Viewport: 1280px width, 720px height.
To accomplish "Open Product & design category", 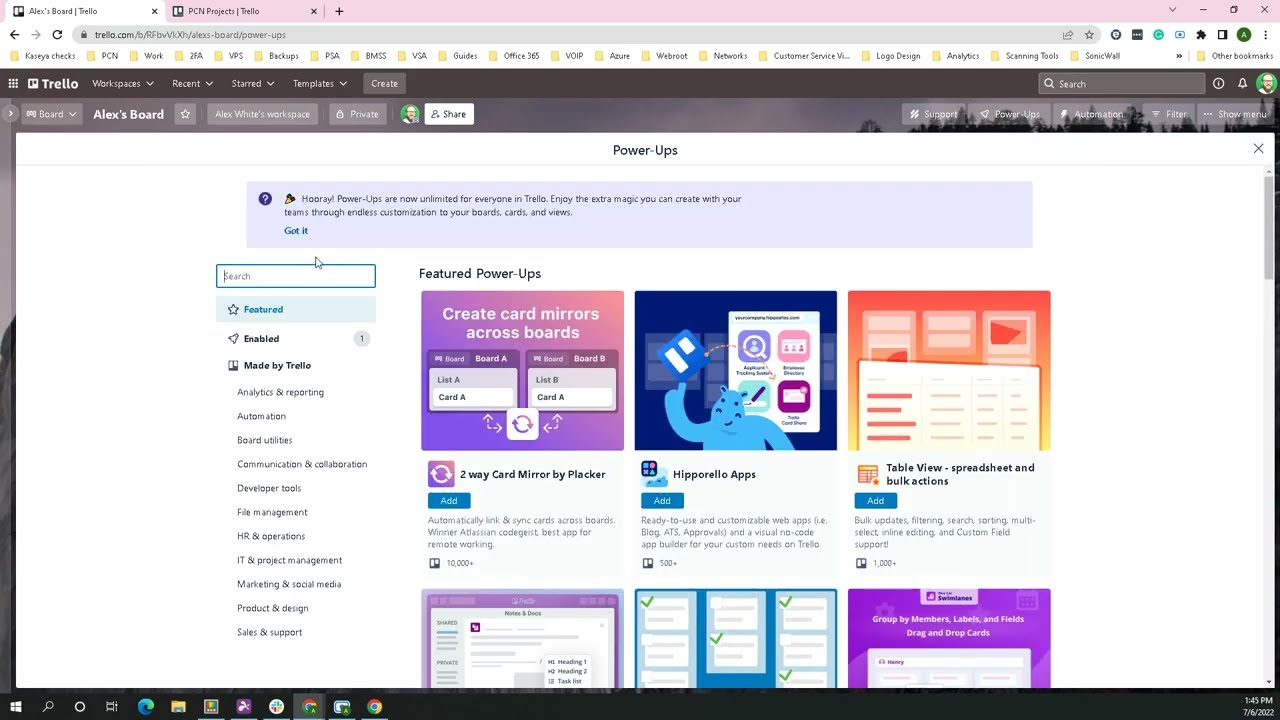I will 273,608.
